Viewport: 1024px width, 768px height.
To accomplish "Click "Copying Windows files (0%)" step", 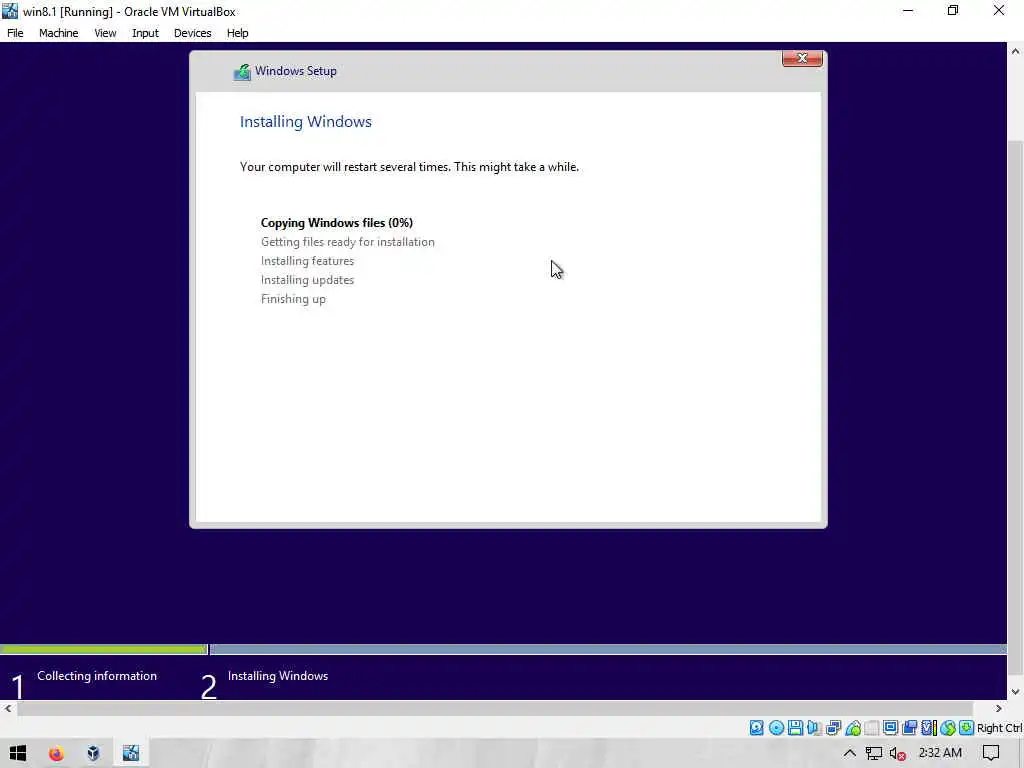I will click(x=337, y=223).
